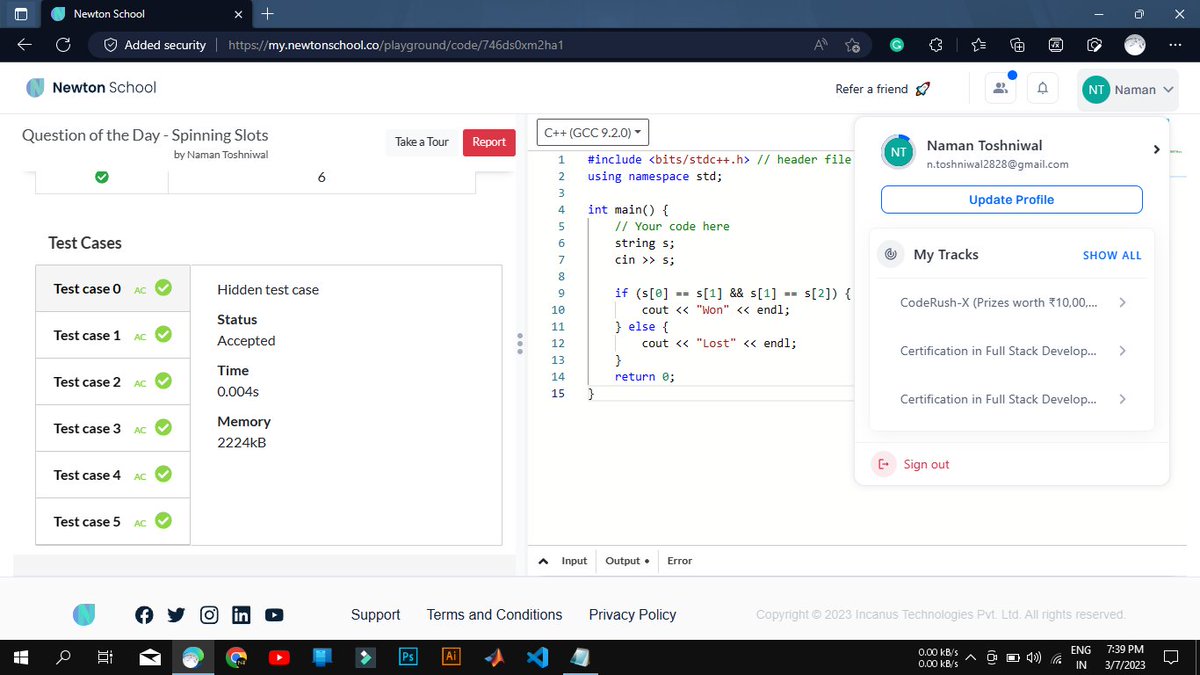Open Visual Studio Code from taskbar

[x=537, y=657]
